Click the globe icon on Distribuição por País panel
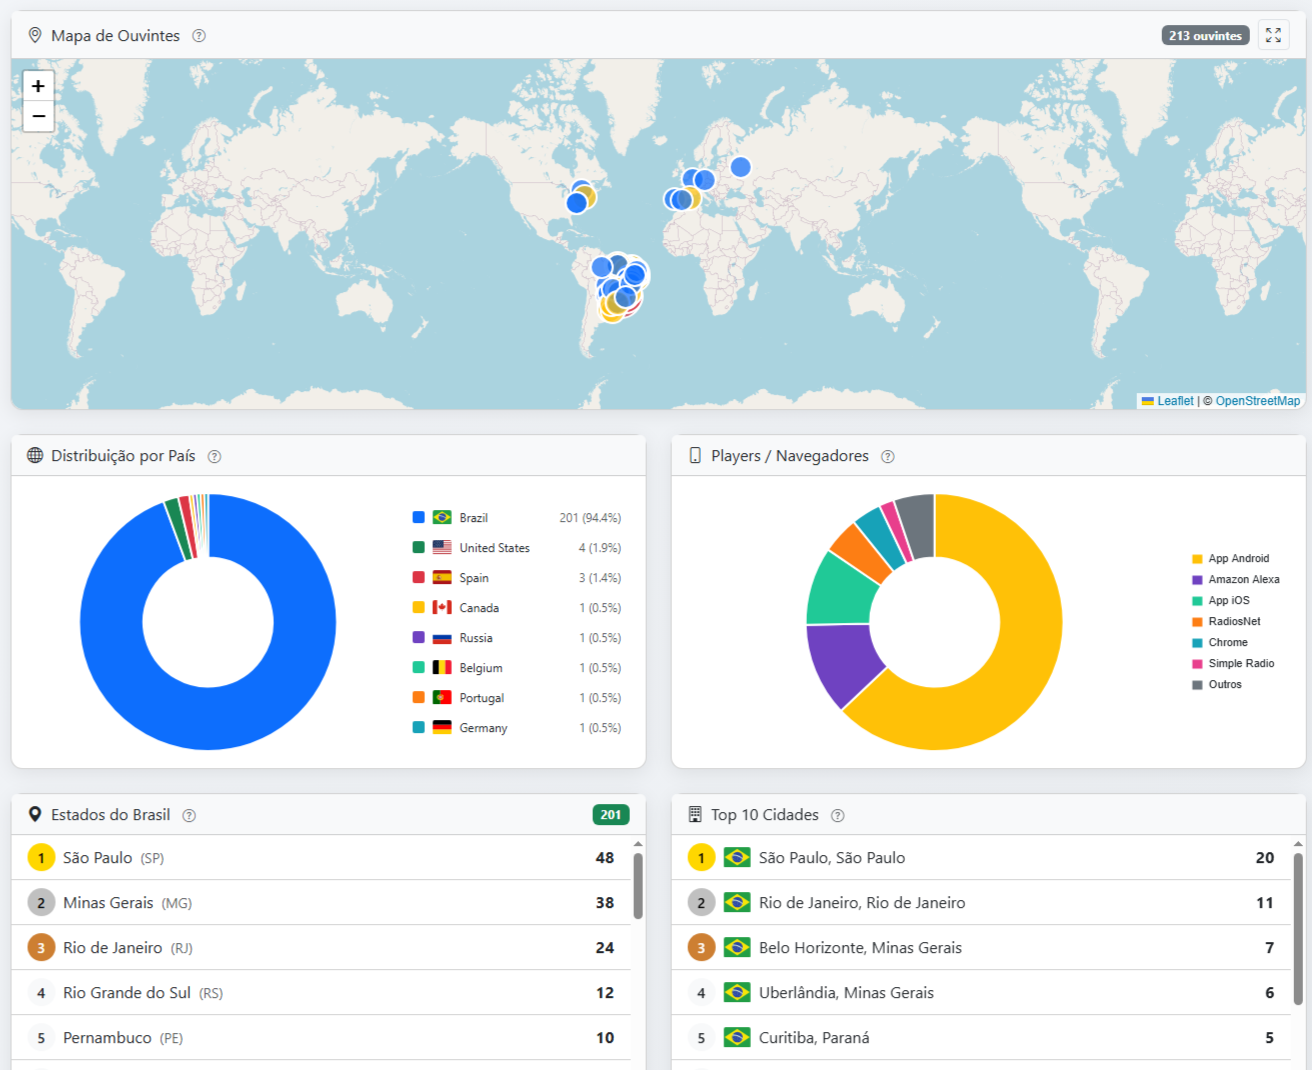This screenshot has width=1312, height=1070. point(35,455)
